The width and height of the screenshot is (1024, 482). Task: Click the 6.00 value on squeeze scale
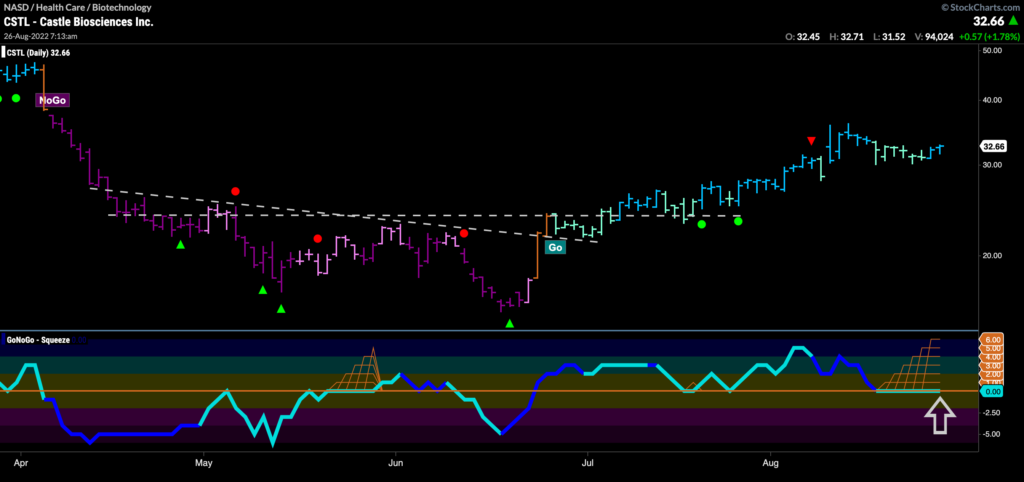[x=993, y=340]
